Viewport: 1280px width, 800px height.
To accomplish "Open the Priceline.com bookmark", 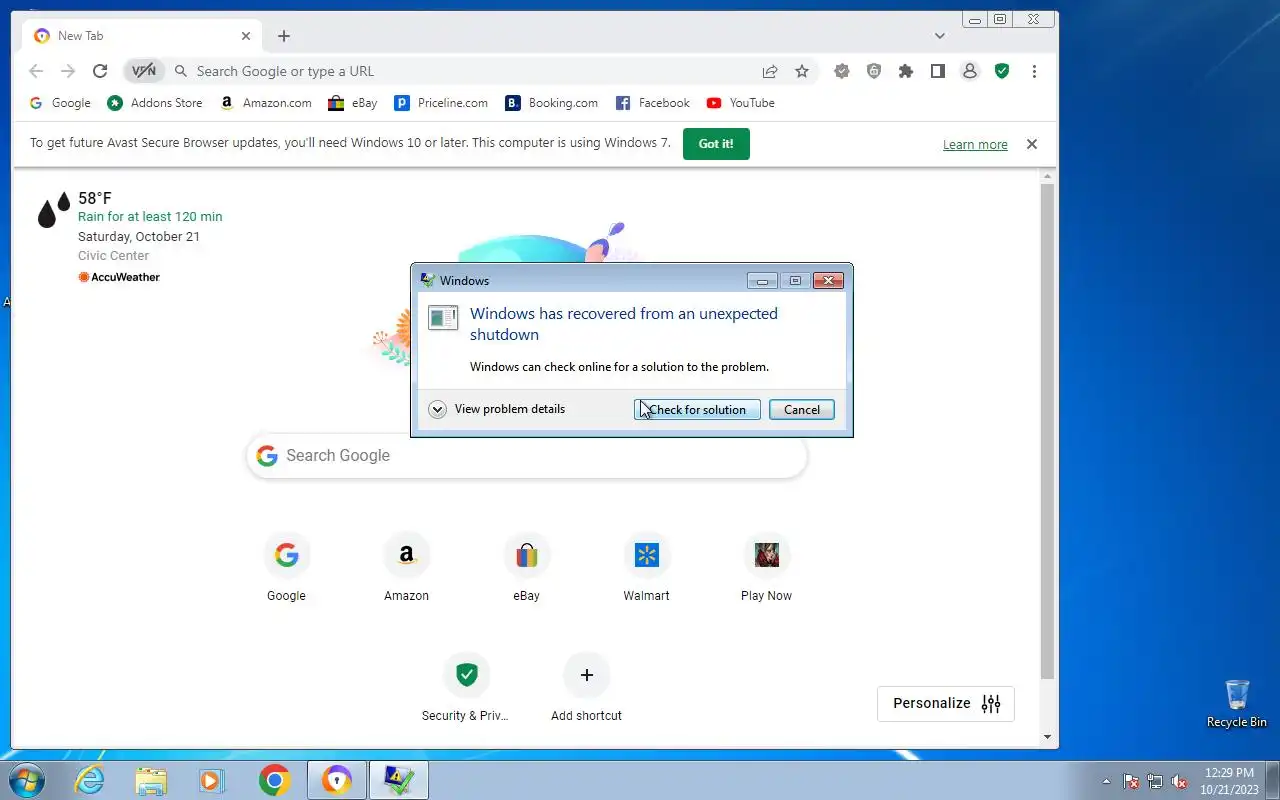I will pos(441,103).
